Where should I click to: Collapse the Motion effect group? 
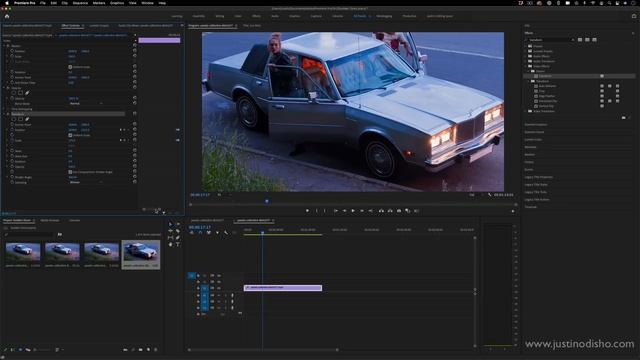4,46
